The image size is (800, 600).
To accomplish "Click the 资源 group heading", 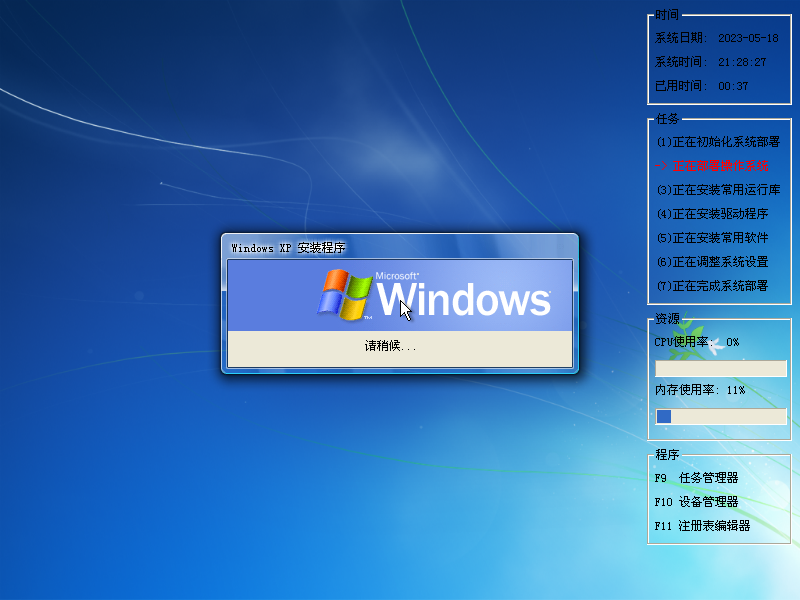I will pyautogui.click(x=667, y=319).
